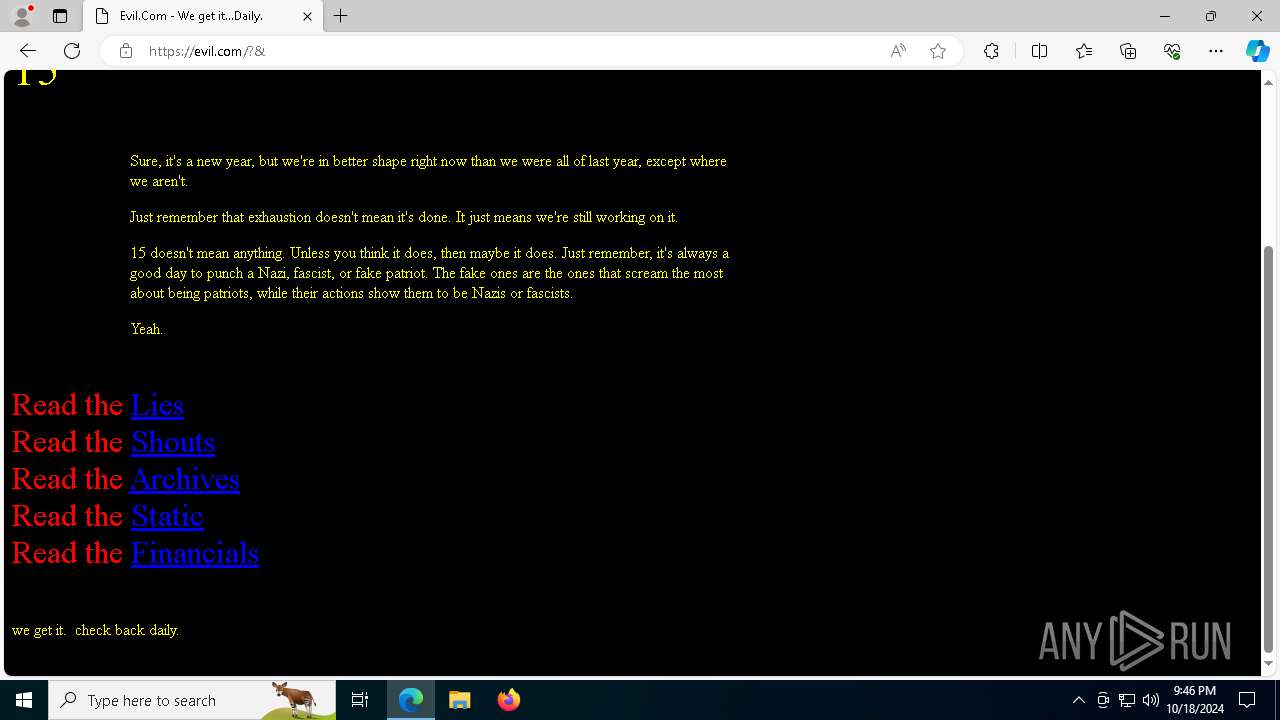Open Browser essentials heart icon
The image size is (1280, 720).
click(x=1172, y=51)
